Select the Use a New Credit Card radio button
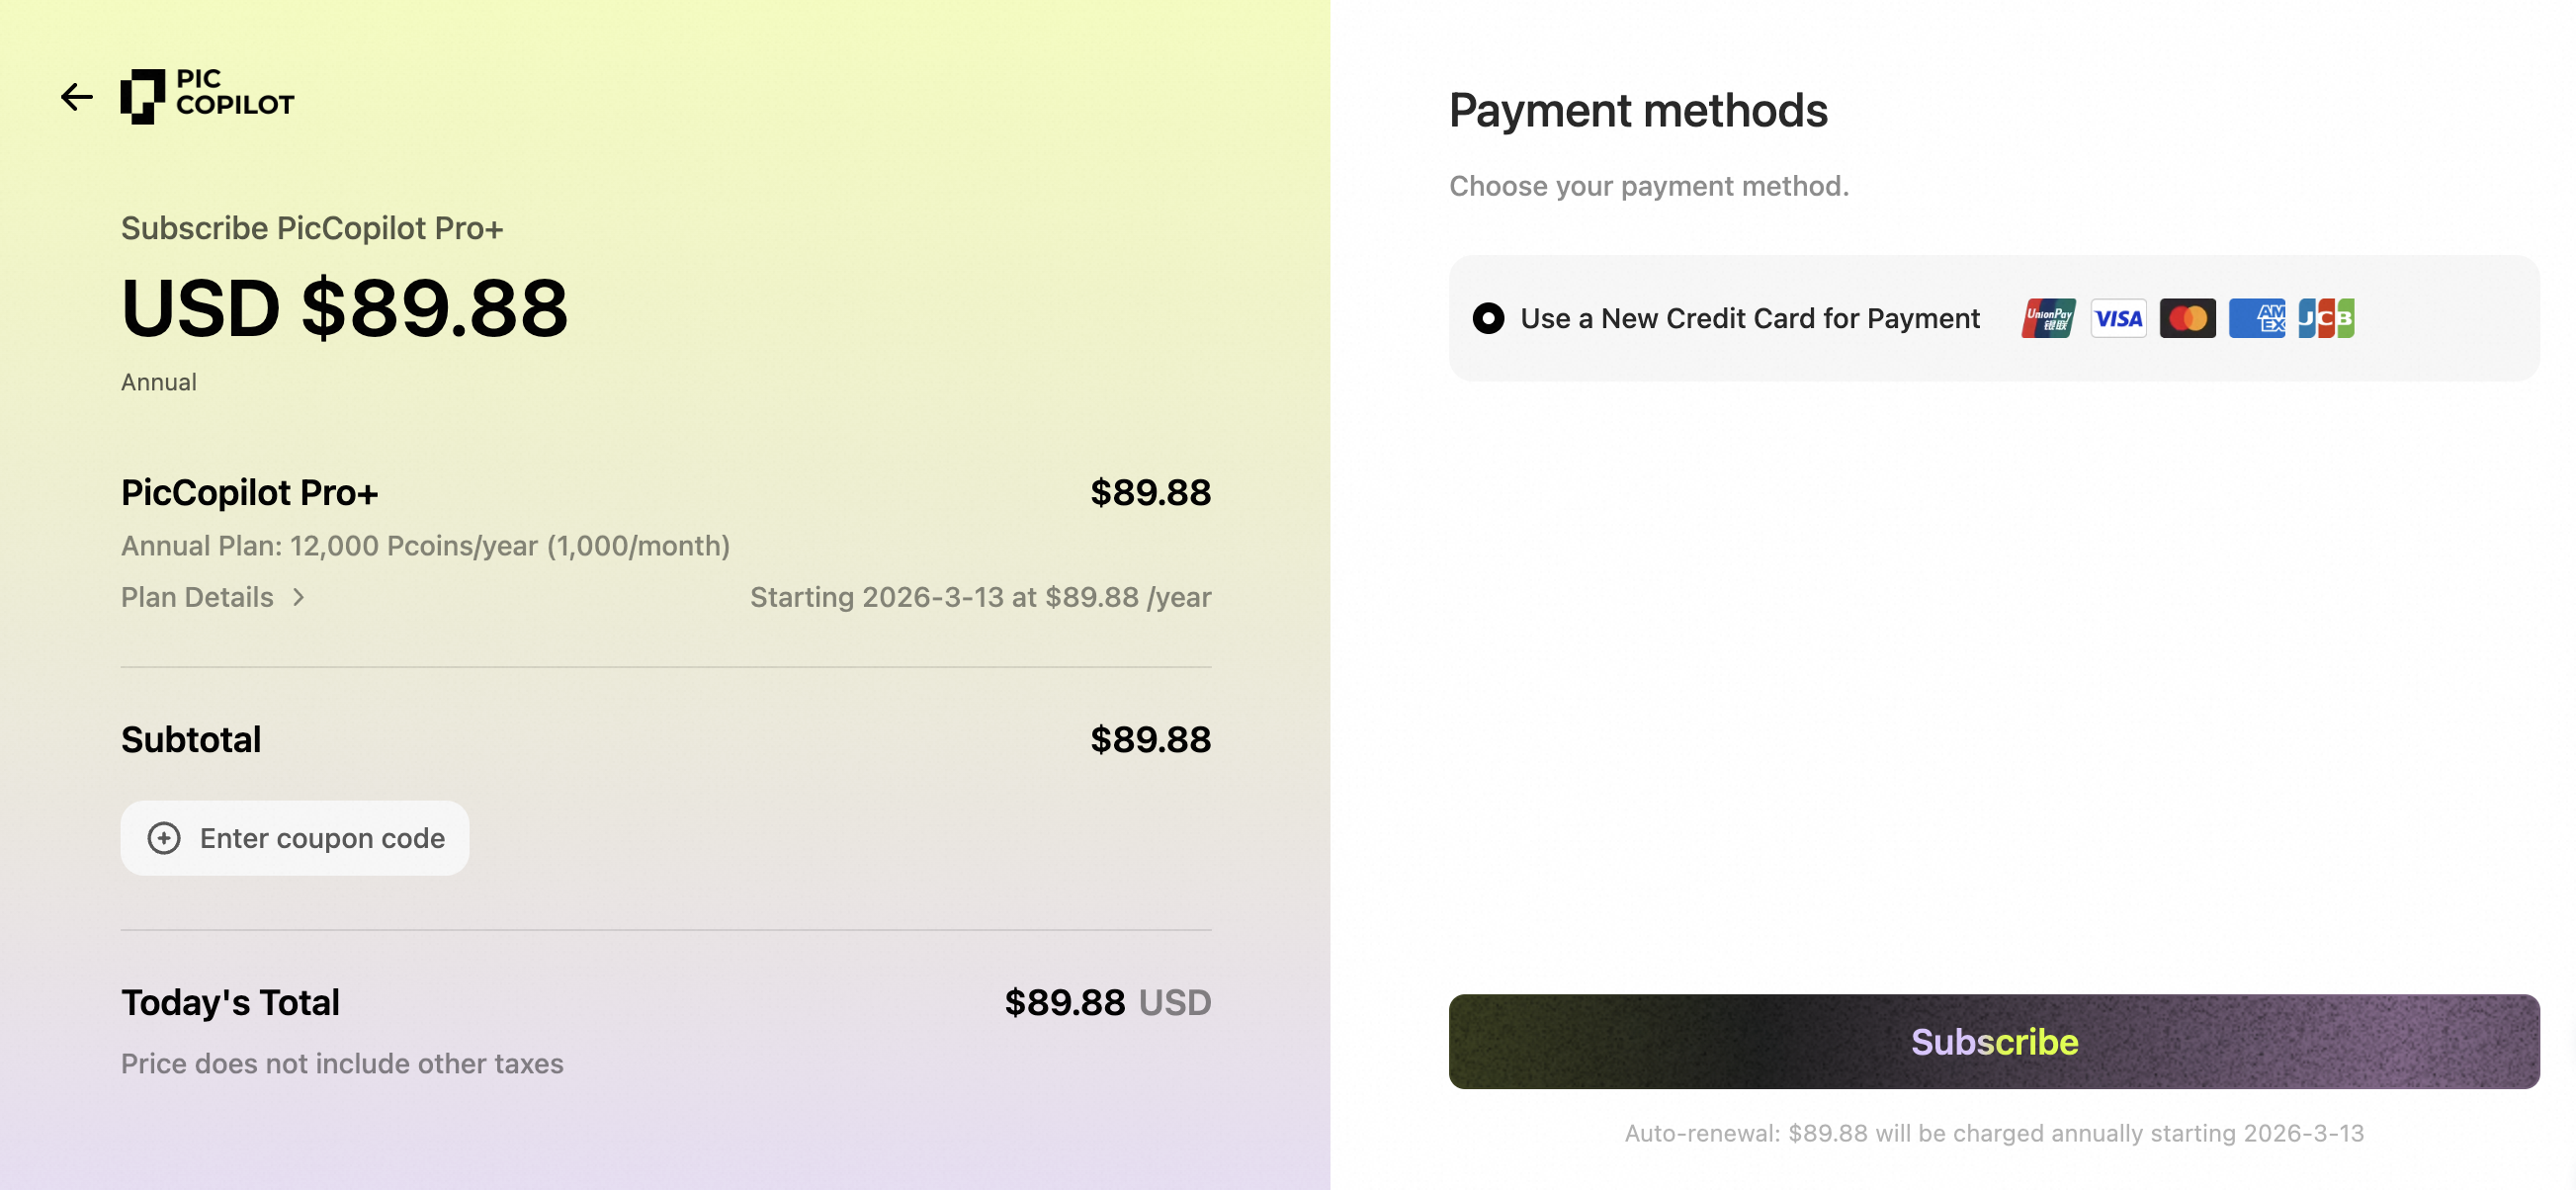This screenshot has height=1190, width=2576. [1488, 318]
